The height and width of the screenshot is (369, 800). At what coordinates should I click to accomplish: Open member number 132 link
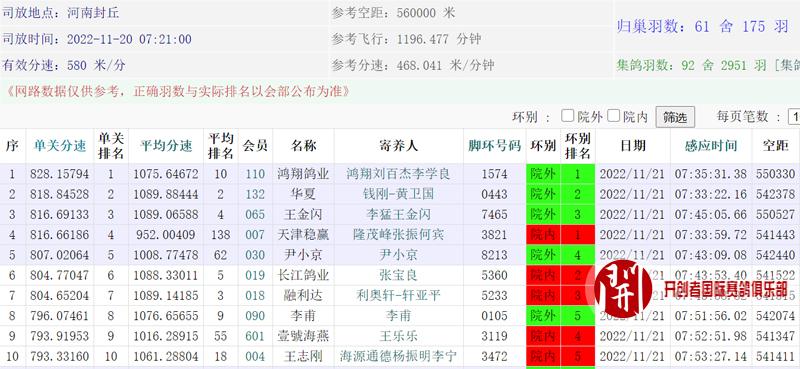click(x=255, y=194)
